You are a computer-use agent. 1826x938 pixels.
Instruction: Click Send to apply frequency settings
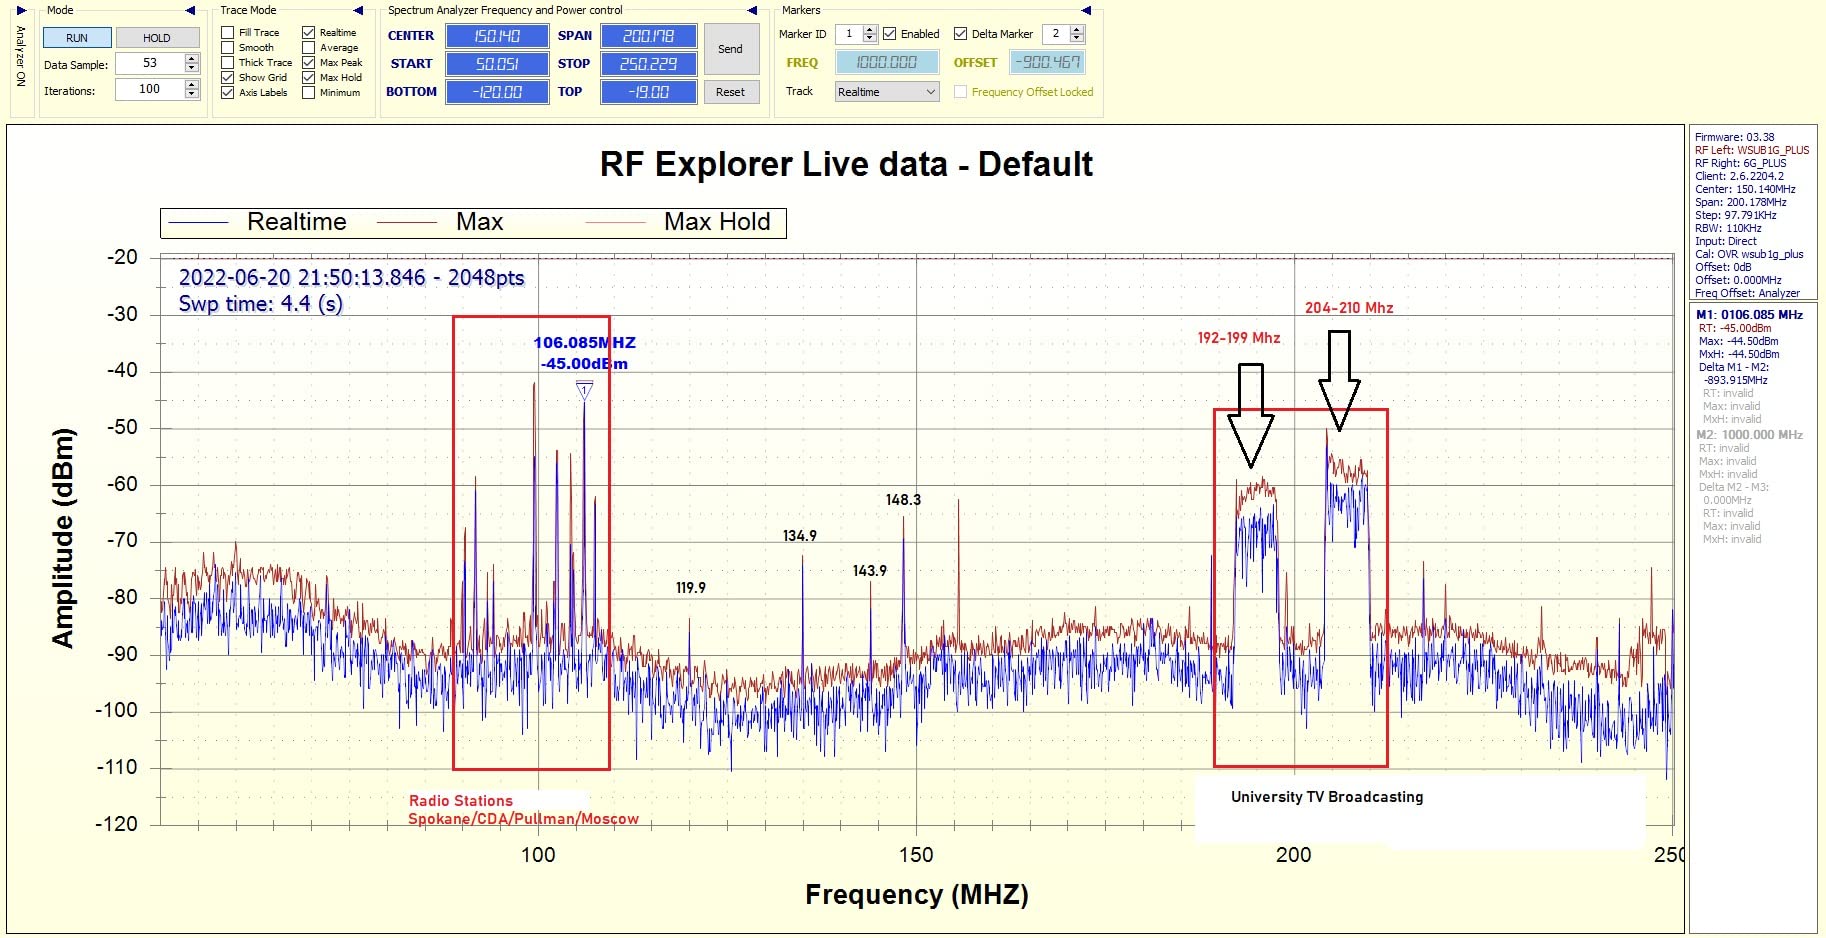(731, 48)
